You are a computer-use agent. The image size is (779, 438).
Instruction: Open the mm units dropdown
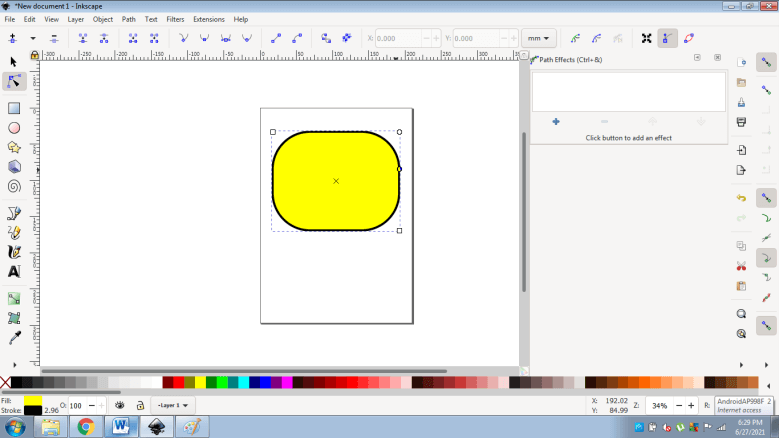click(x=539, y=38)
